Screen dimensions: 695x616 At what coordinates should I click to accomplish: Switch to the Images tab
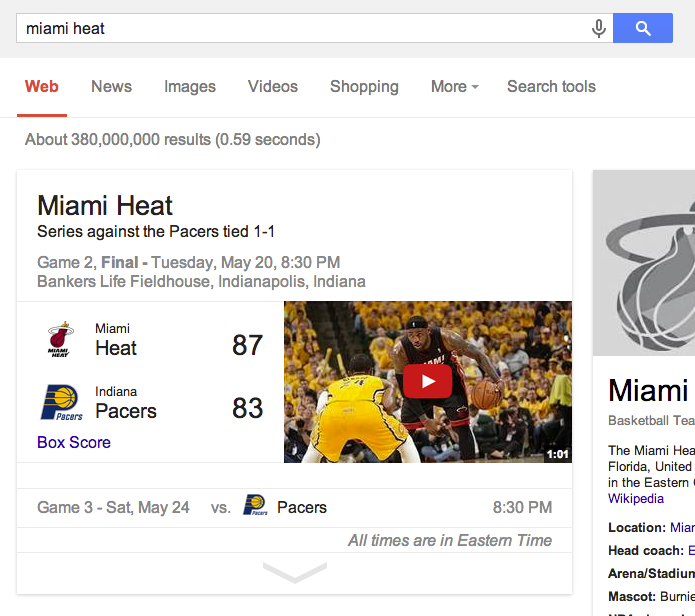190,86
